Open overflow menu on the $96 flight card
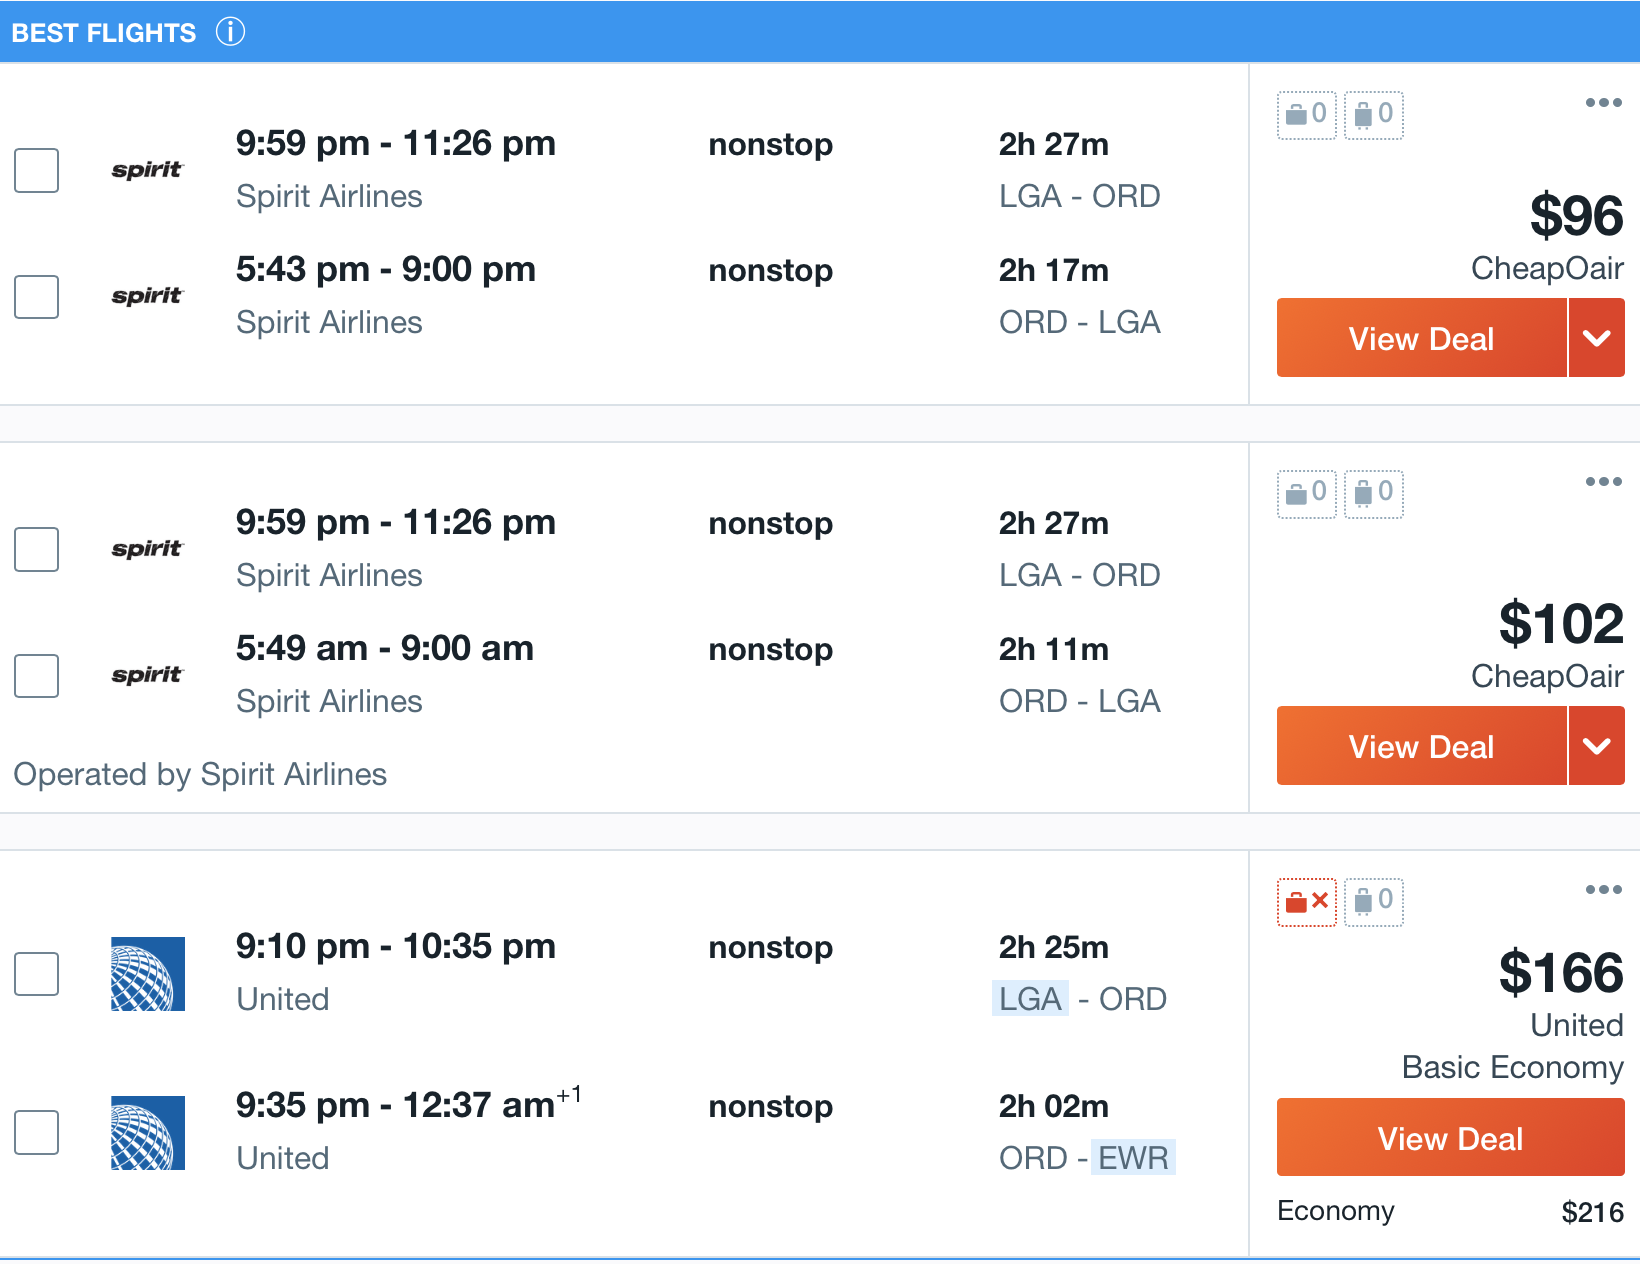 (x=1604, y=101)
